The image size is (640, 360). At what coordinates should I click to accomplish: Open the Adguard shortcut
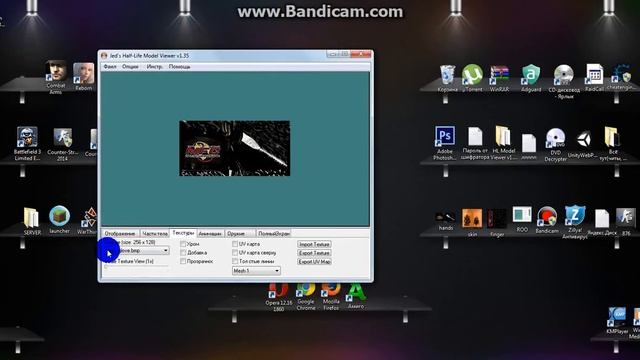click(531, 78)
